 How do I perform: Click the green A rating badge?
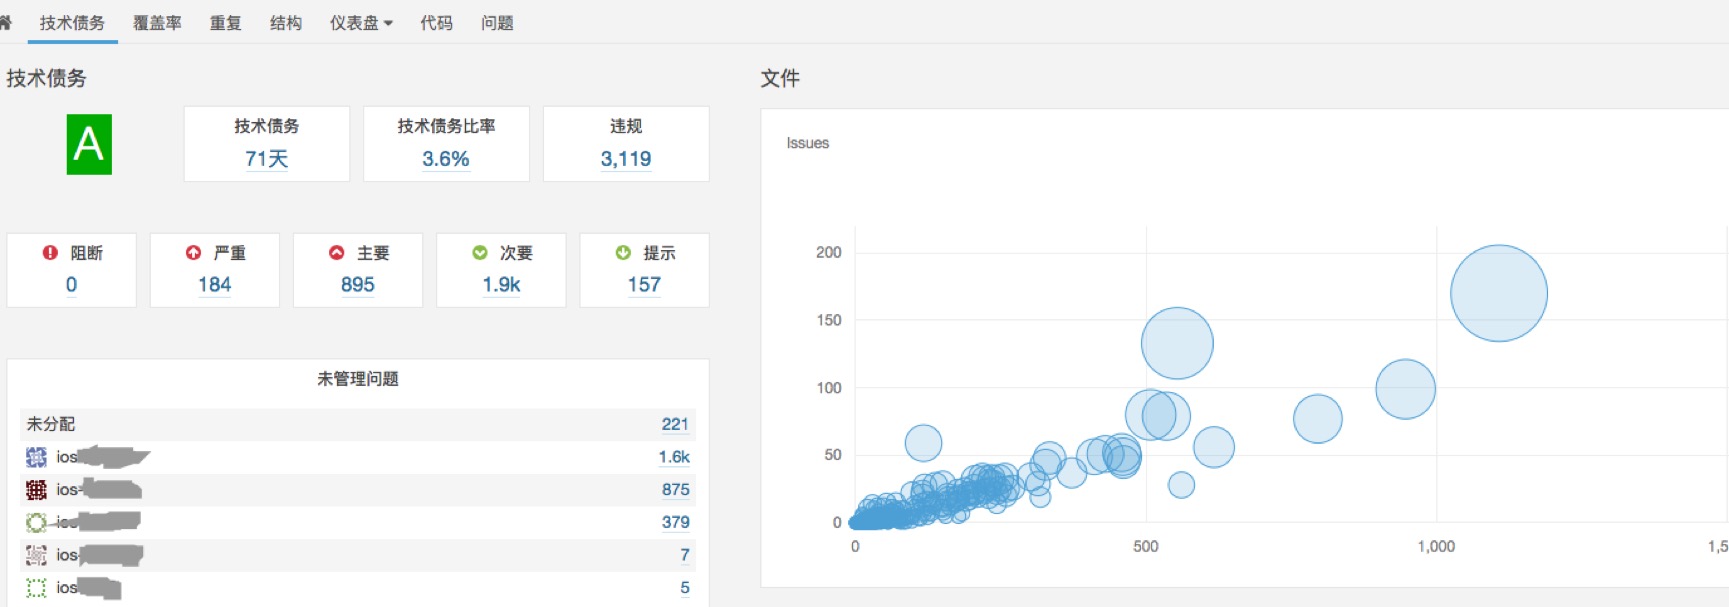[89, 144]
